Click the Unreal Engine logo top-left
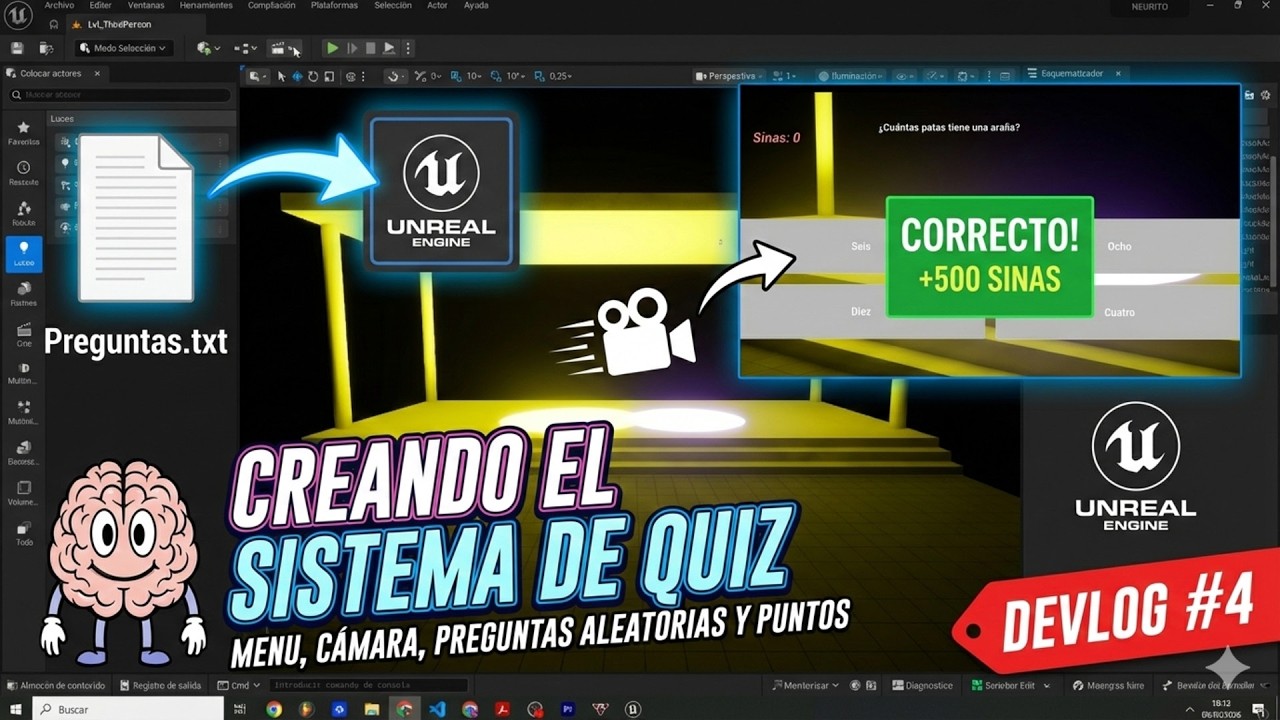Image resolution: width=1280 pixels, height=720 pixels. (x=18, y=14)
